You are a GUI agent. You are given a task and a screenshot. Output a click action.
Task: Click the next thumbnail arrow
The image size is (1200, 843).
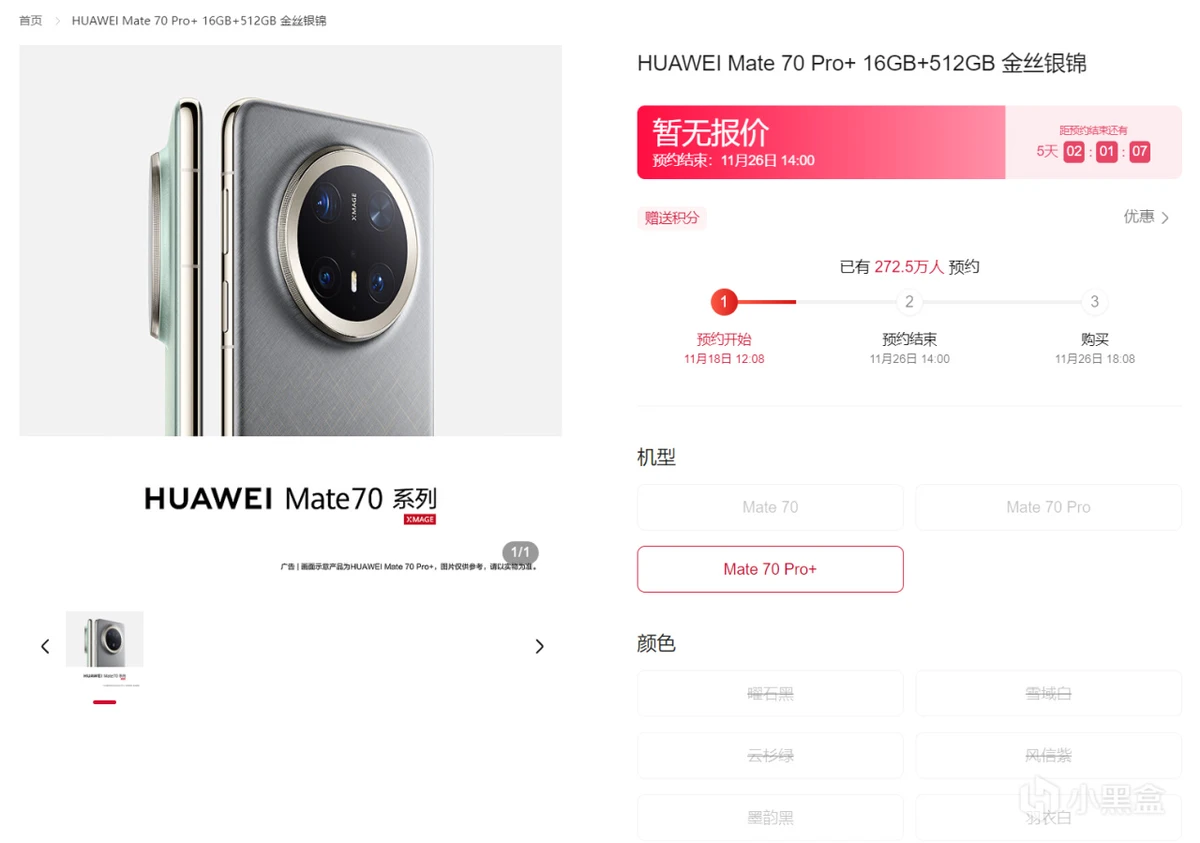(x=539, y=647)
